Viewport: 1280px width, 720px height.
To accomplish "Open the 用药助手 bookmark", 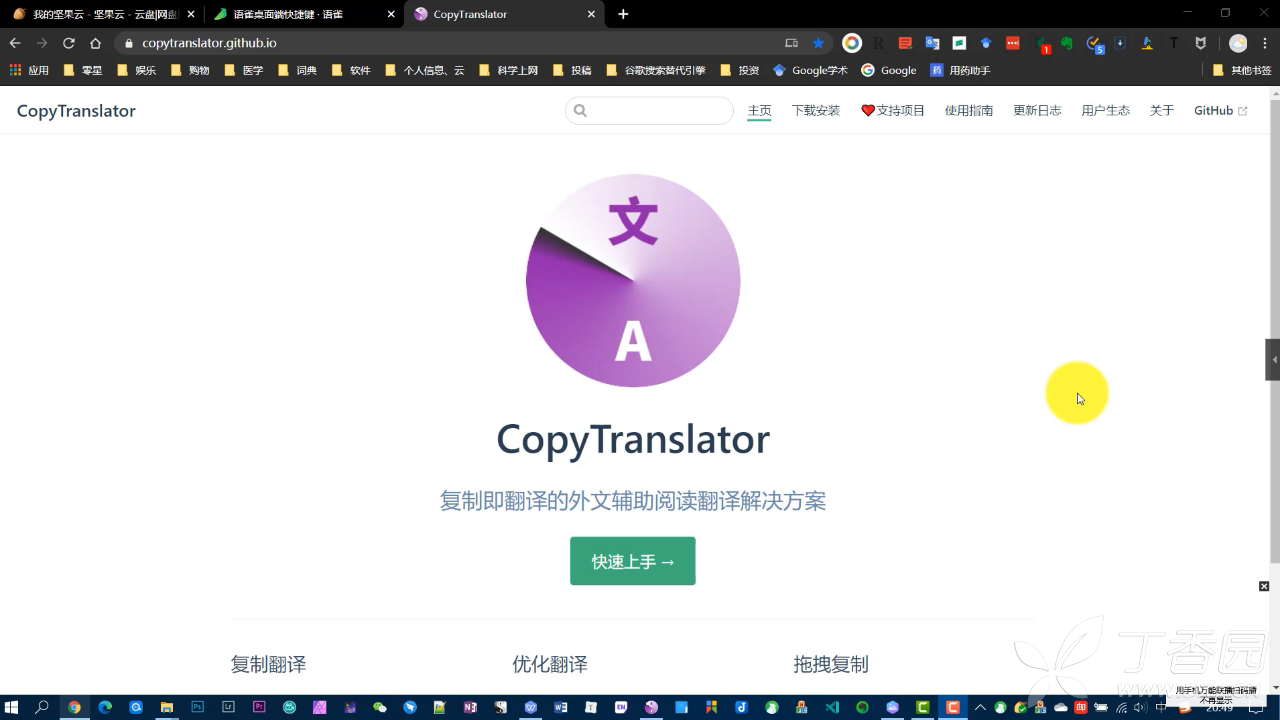I will (960, 70).
